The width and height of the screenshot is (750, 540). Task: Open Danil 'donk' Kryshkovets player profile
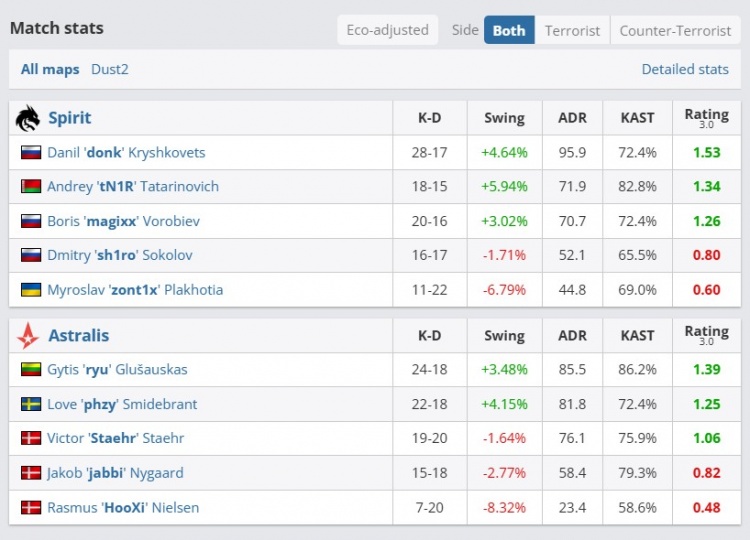(126, 153)
